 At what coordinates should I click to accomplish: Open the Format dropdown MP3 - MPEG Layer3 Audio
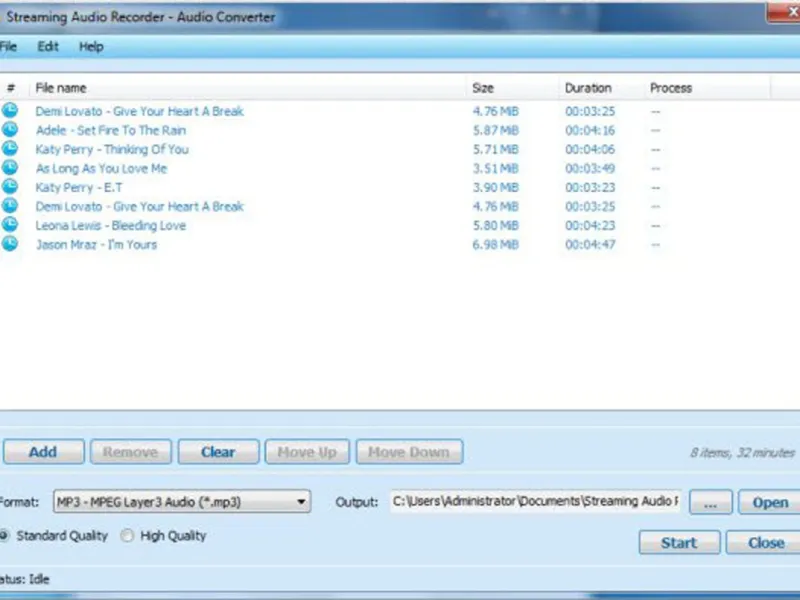(182, 502)
